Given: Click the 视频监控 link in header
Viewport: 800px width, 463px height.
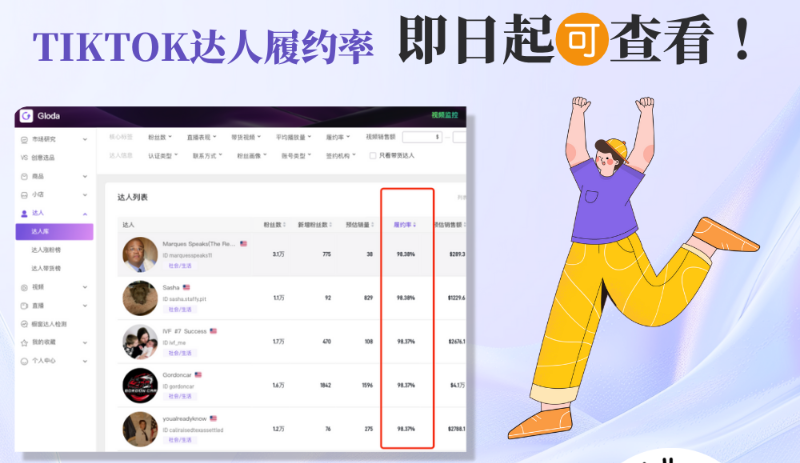Looking at the screenshot, I should [445, 115].
